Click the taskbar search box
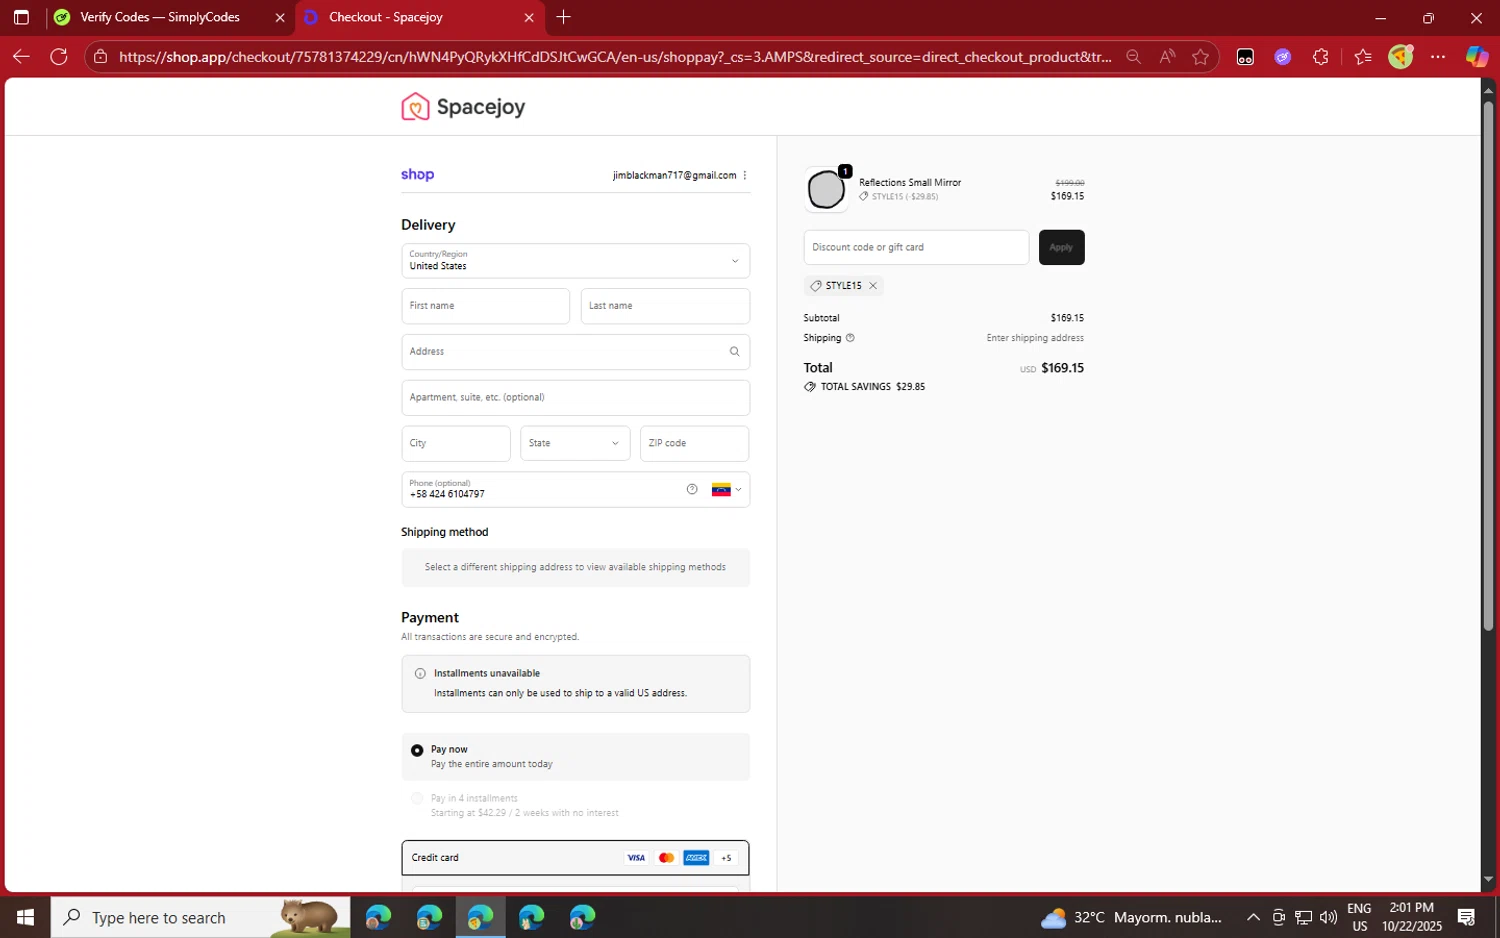This screenshot has width=1500, height=938. (x=201, y=917)
